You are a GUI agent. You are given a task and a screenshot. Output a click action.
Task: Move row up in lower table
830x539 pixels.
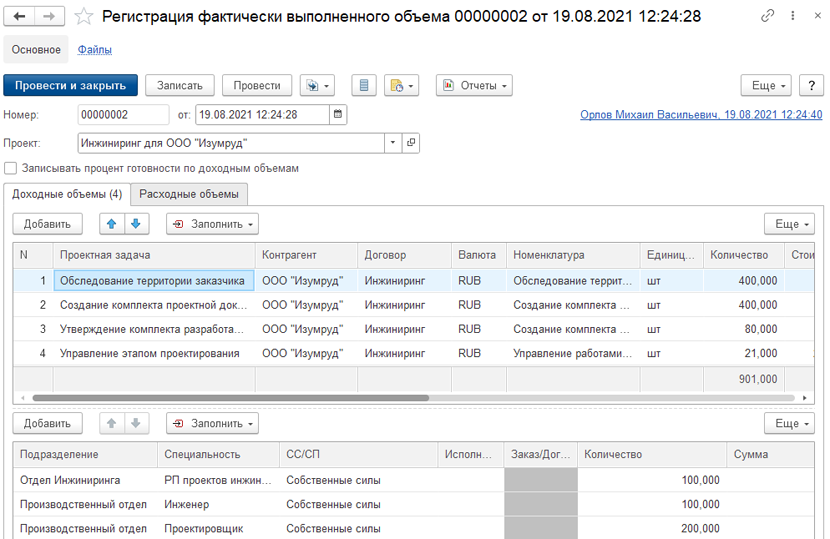pos(112,423)
